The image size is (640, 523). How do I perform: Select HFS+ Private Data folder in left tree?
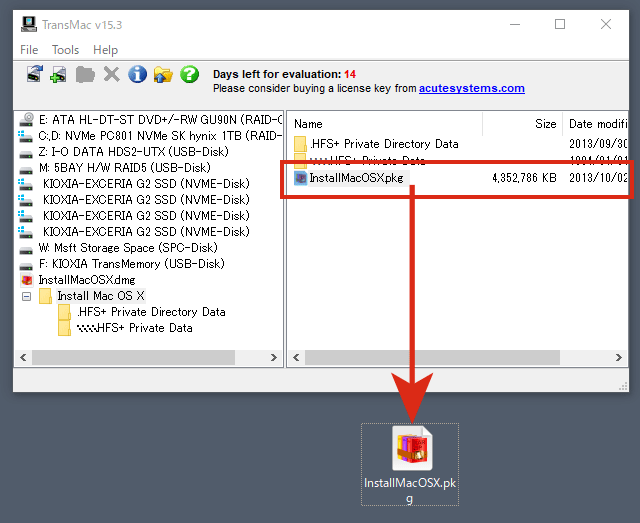tap(134, 328)
